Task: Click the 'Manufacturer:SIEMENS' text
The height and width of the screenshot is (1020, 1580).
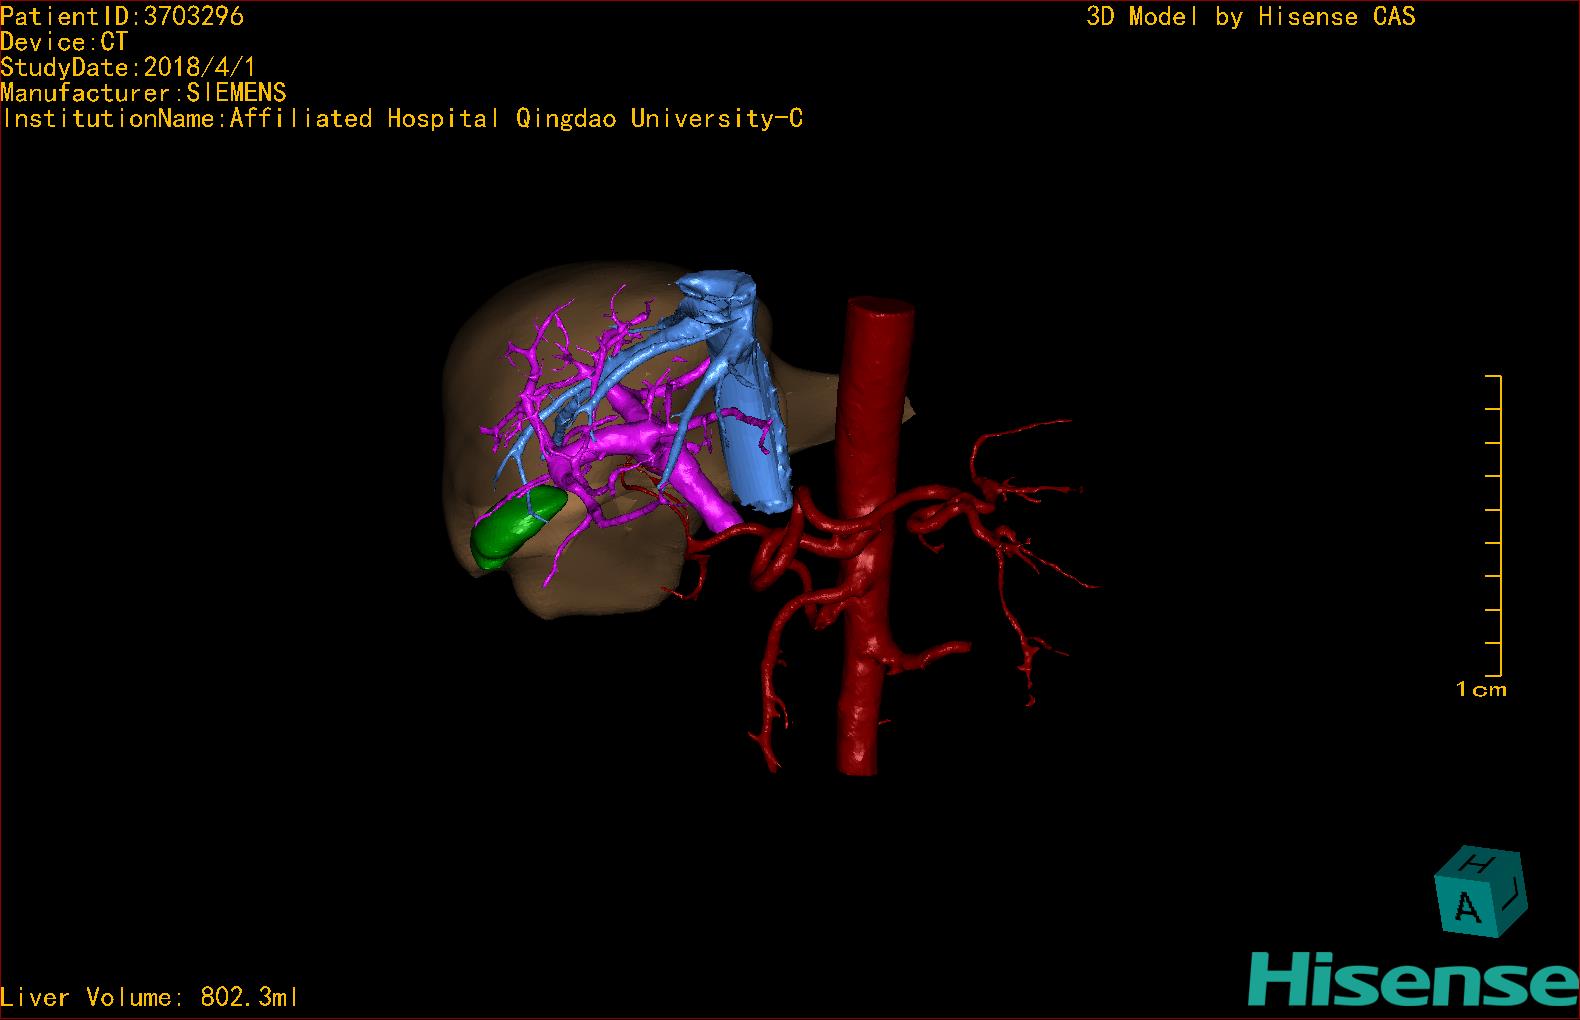Action: click(x=143, y=93)
